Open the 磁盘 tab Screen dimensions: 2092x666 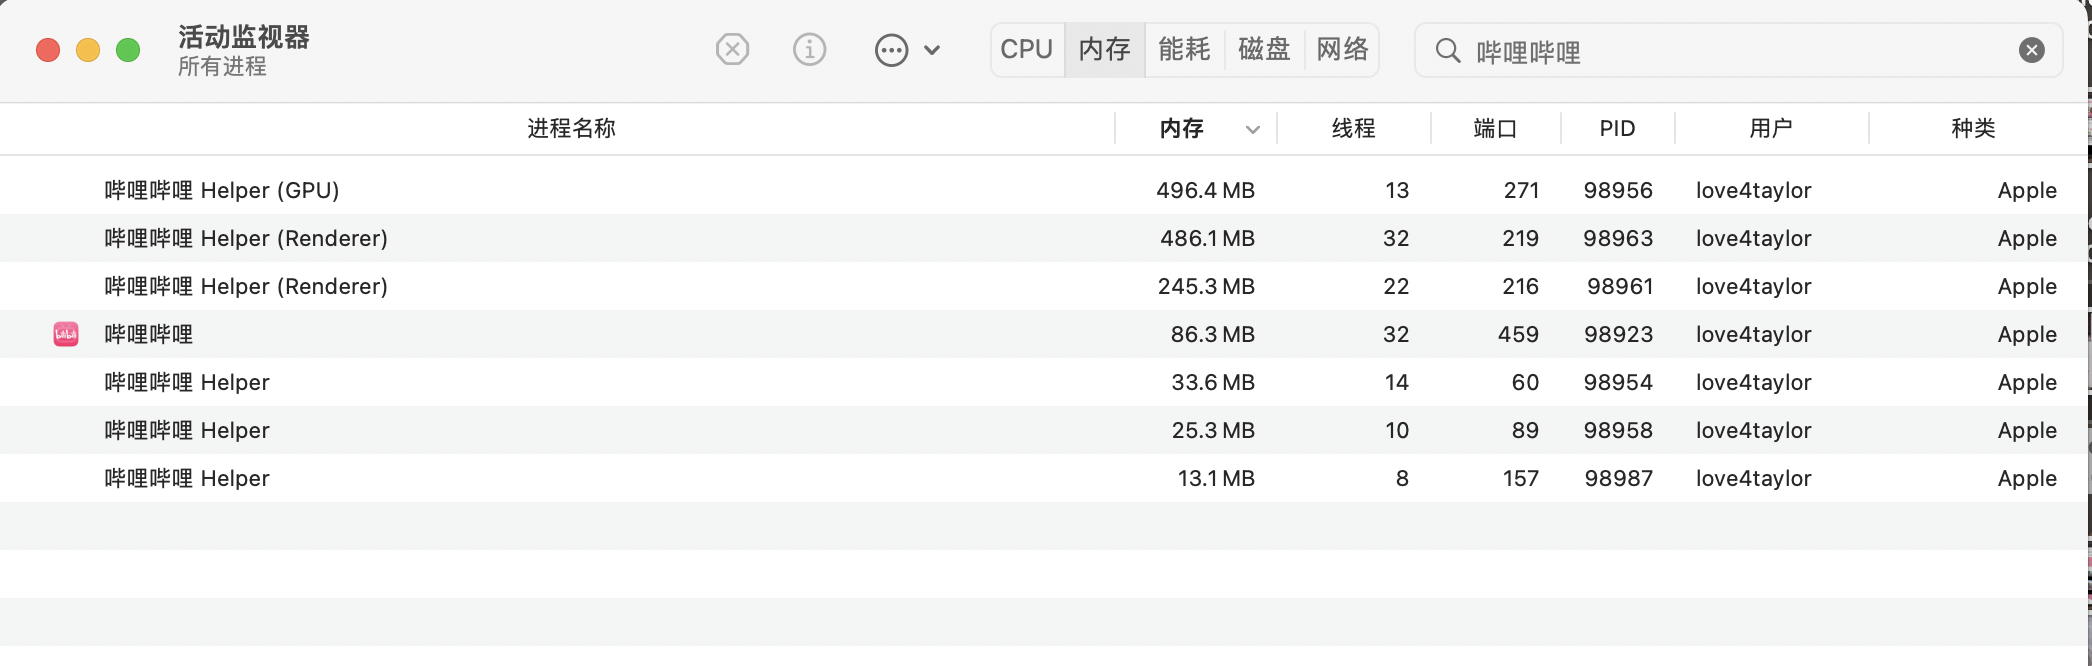pos(1264,49)
